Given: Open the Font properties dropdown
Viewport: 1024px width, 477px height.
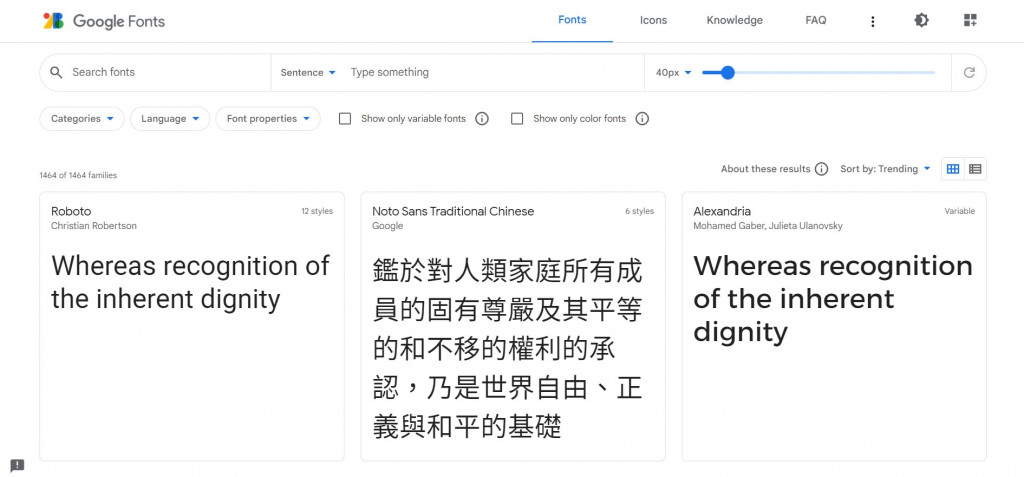Looking at the screenshot, I should click(x=268, y=119).
